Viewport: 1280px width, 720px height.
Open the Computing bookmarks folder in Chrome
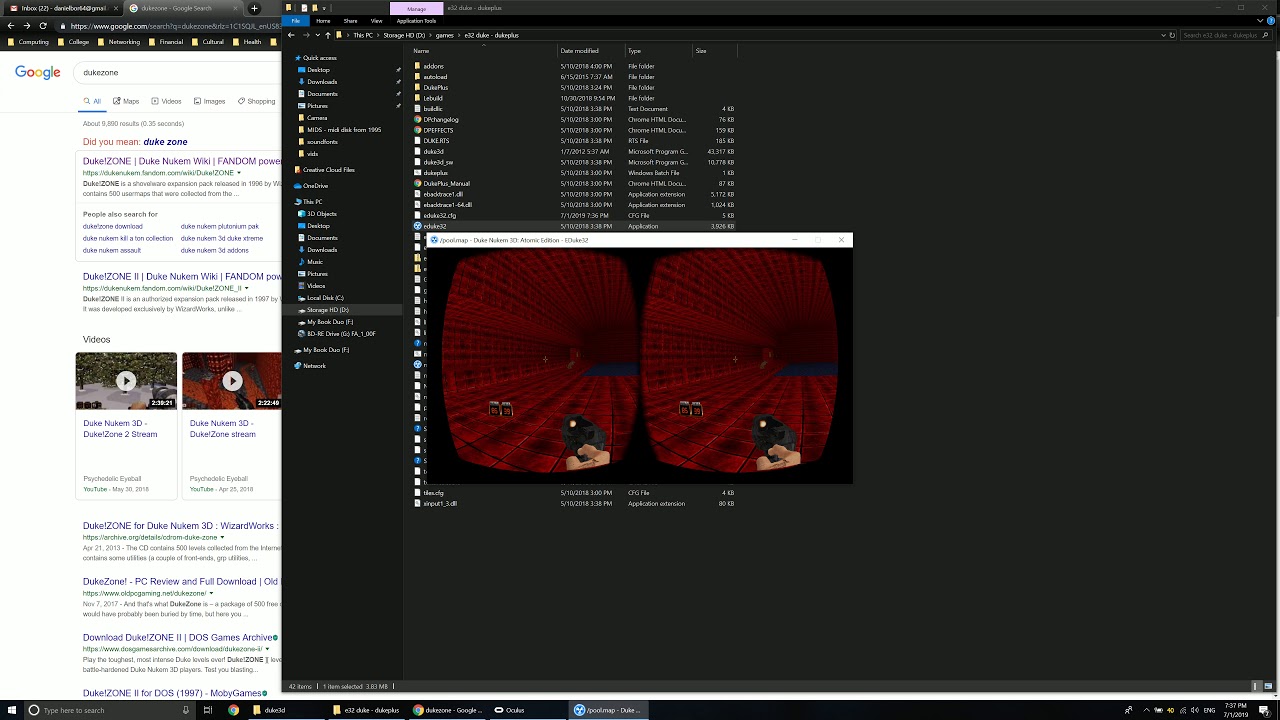28,42
